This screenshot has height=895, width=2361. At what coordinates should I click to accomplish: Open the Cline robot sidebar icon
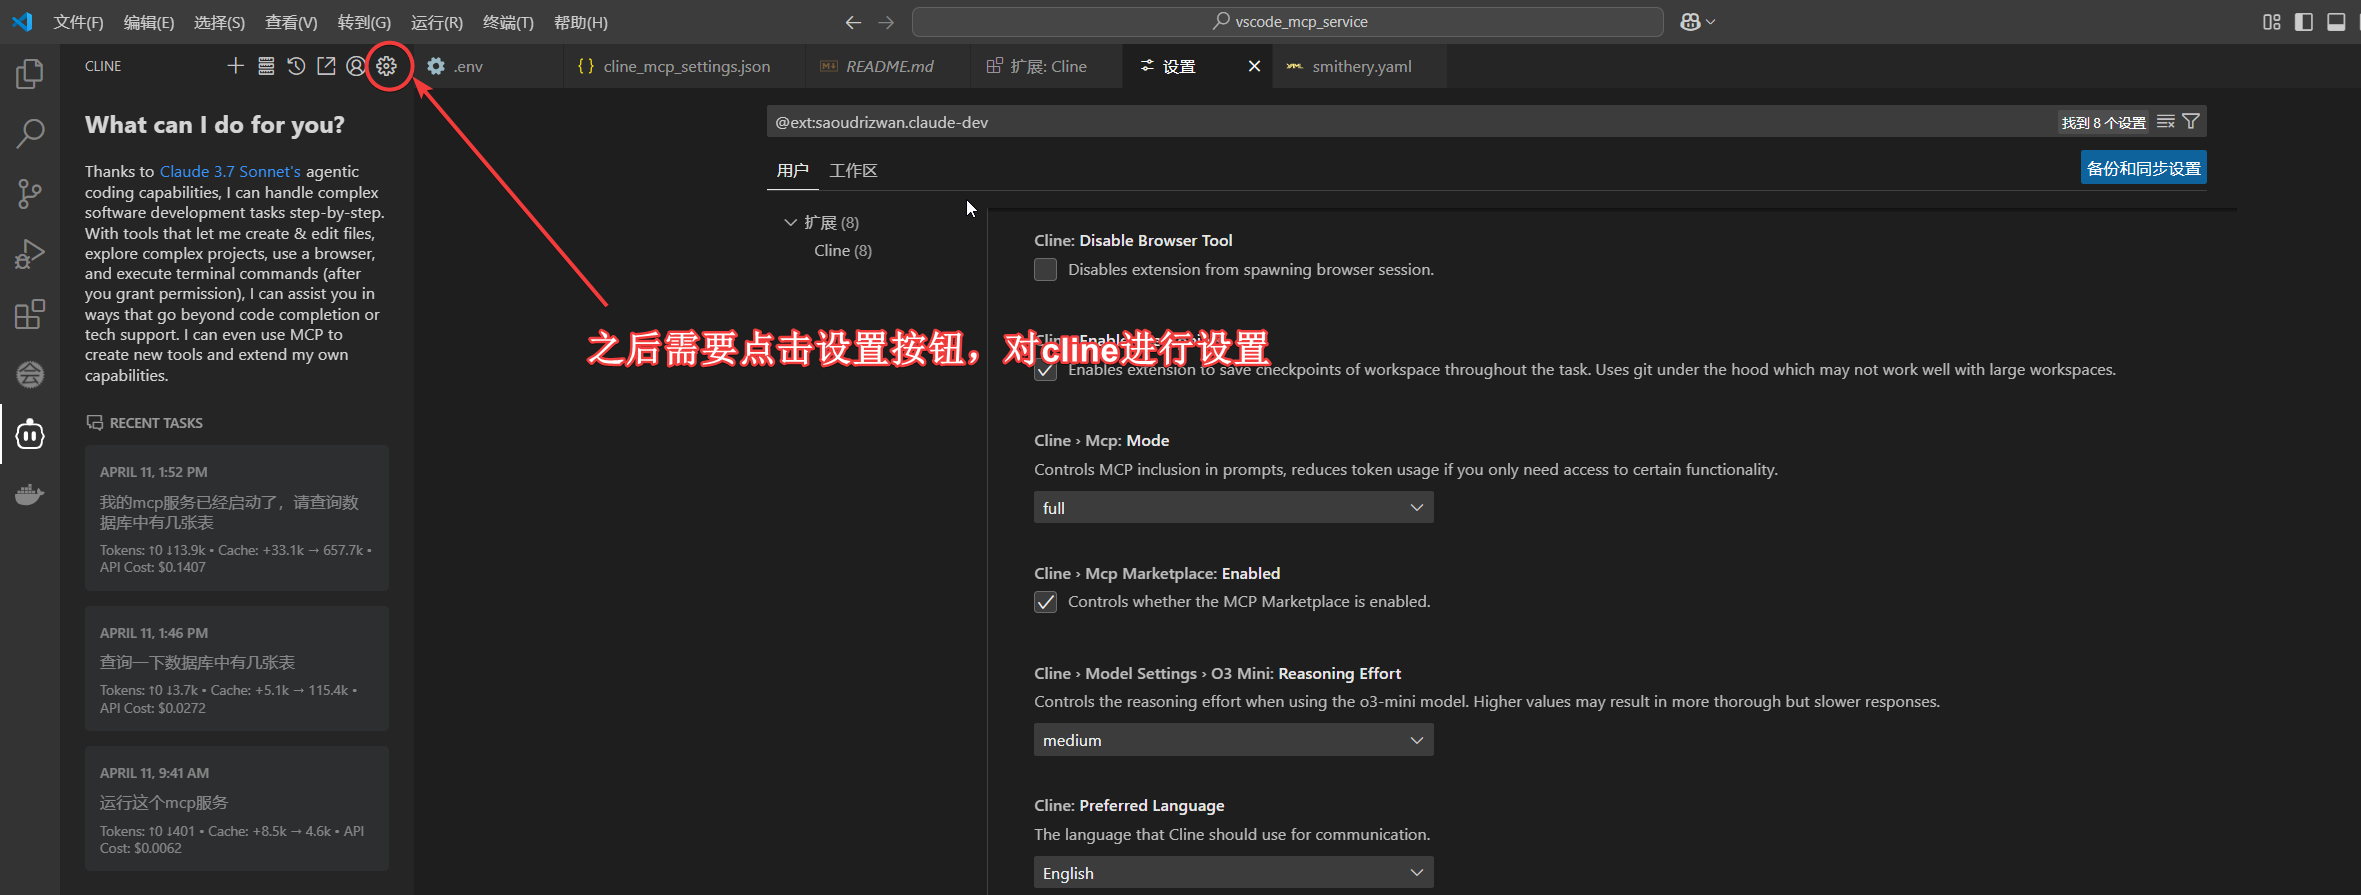[x=30, y=434]
